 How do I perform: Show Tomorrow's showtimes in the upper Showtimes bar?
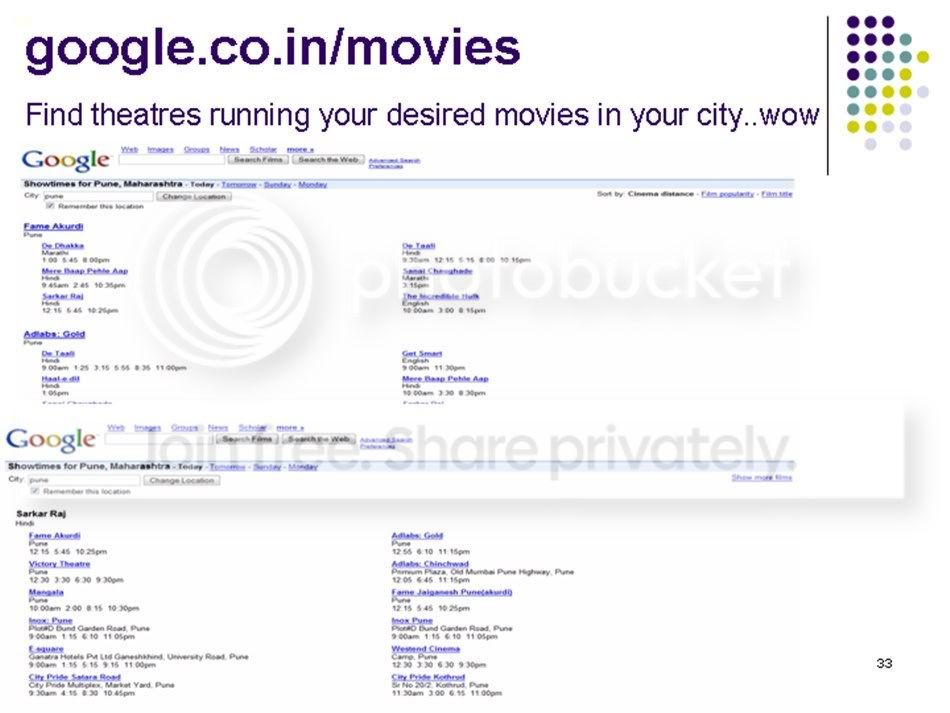tap(239, 184)
